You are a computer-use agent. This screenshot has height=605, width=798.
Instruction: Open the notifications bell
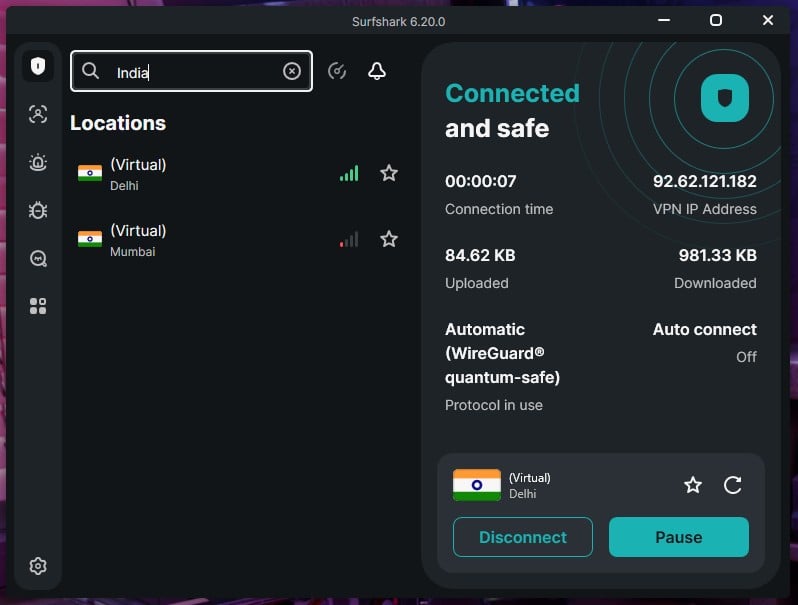(377, 71)
